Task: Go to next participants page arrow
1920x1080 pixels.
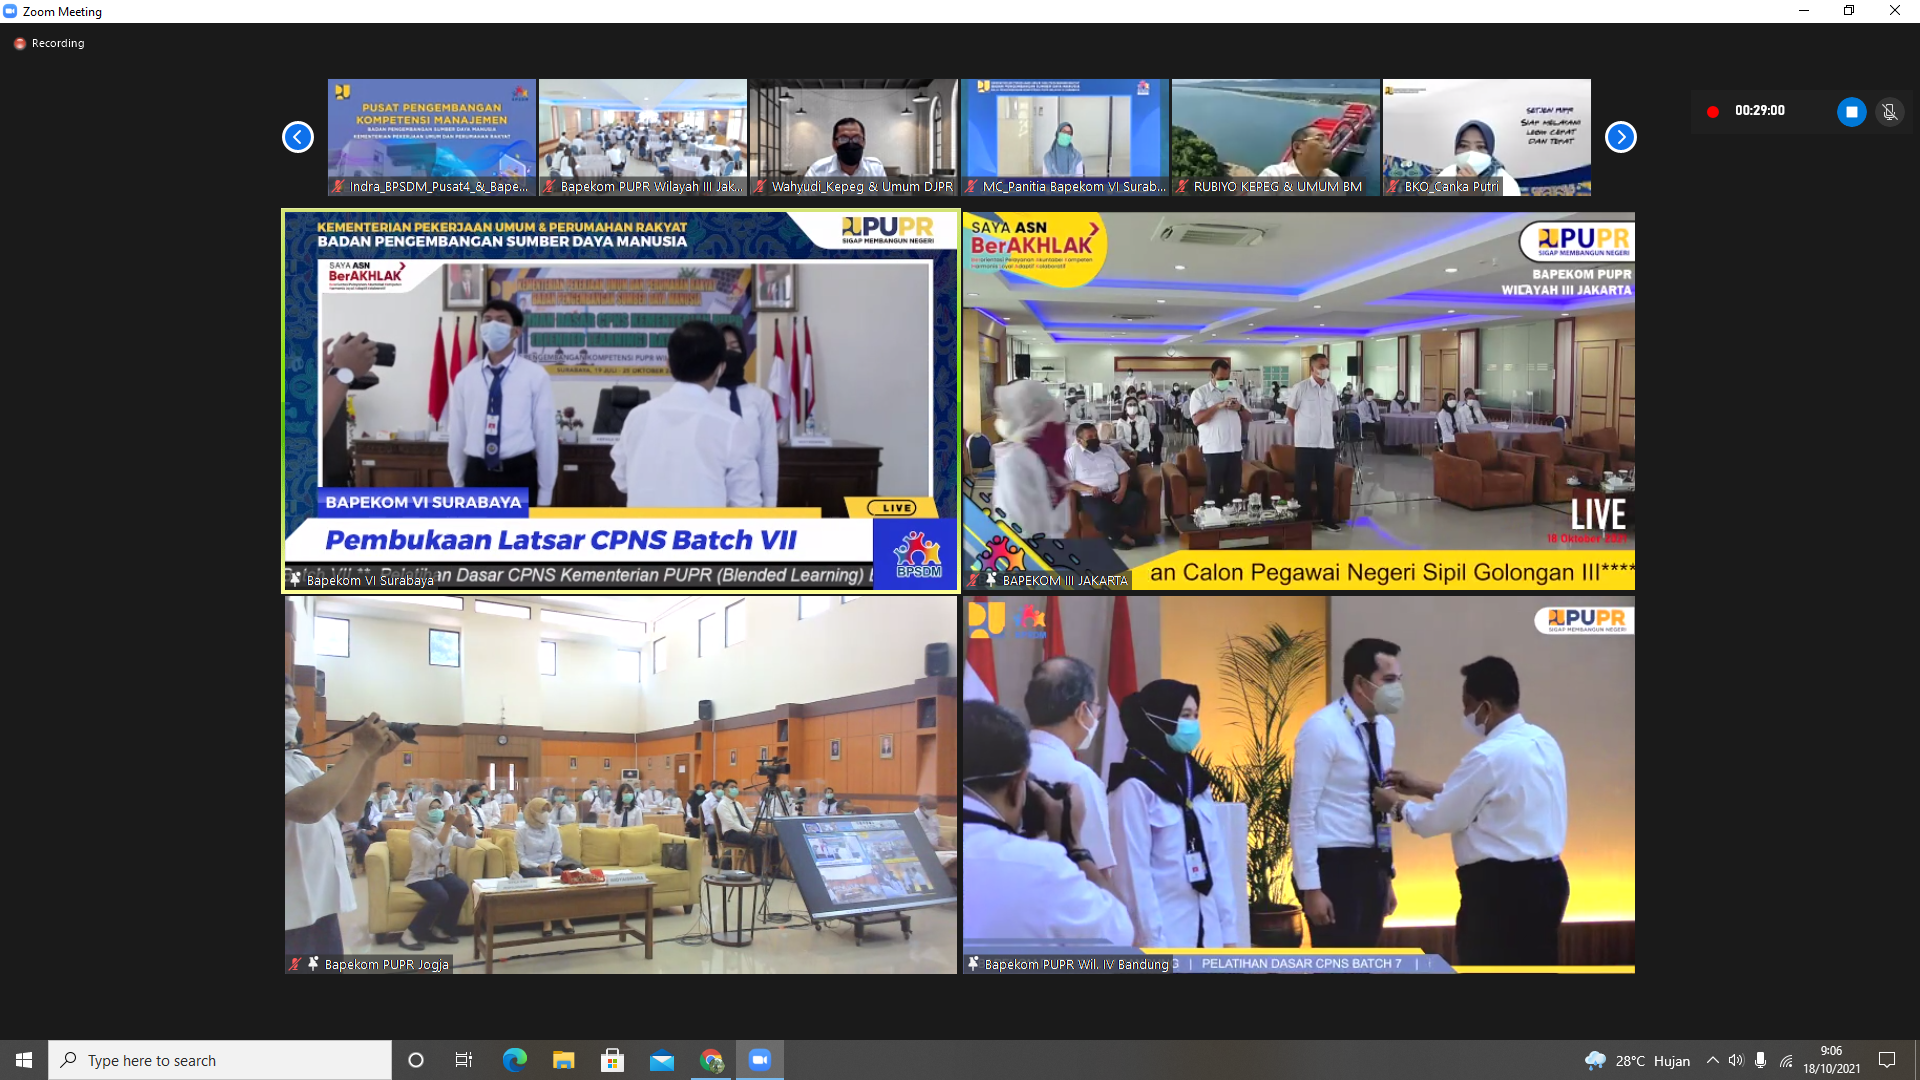Action: 1621,137
